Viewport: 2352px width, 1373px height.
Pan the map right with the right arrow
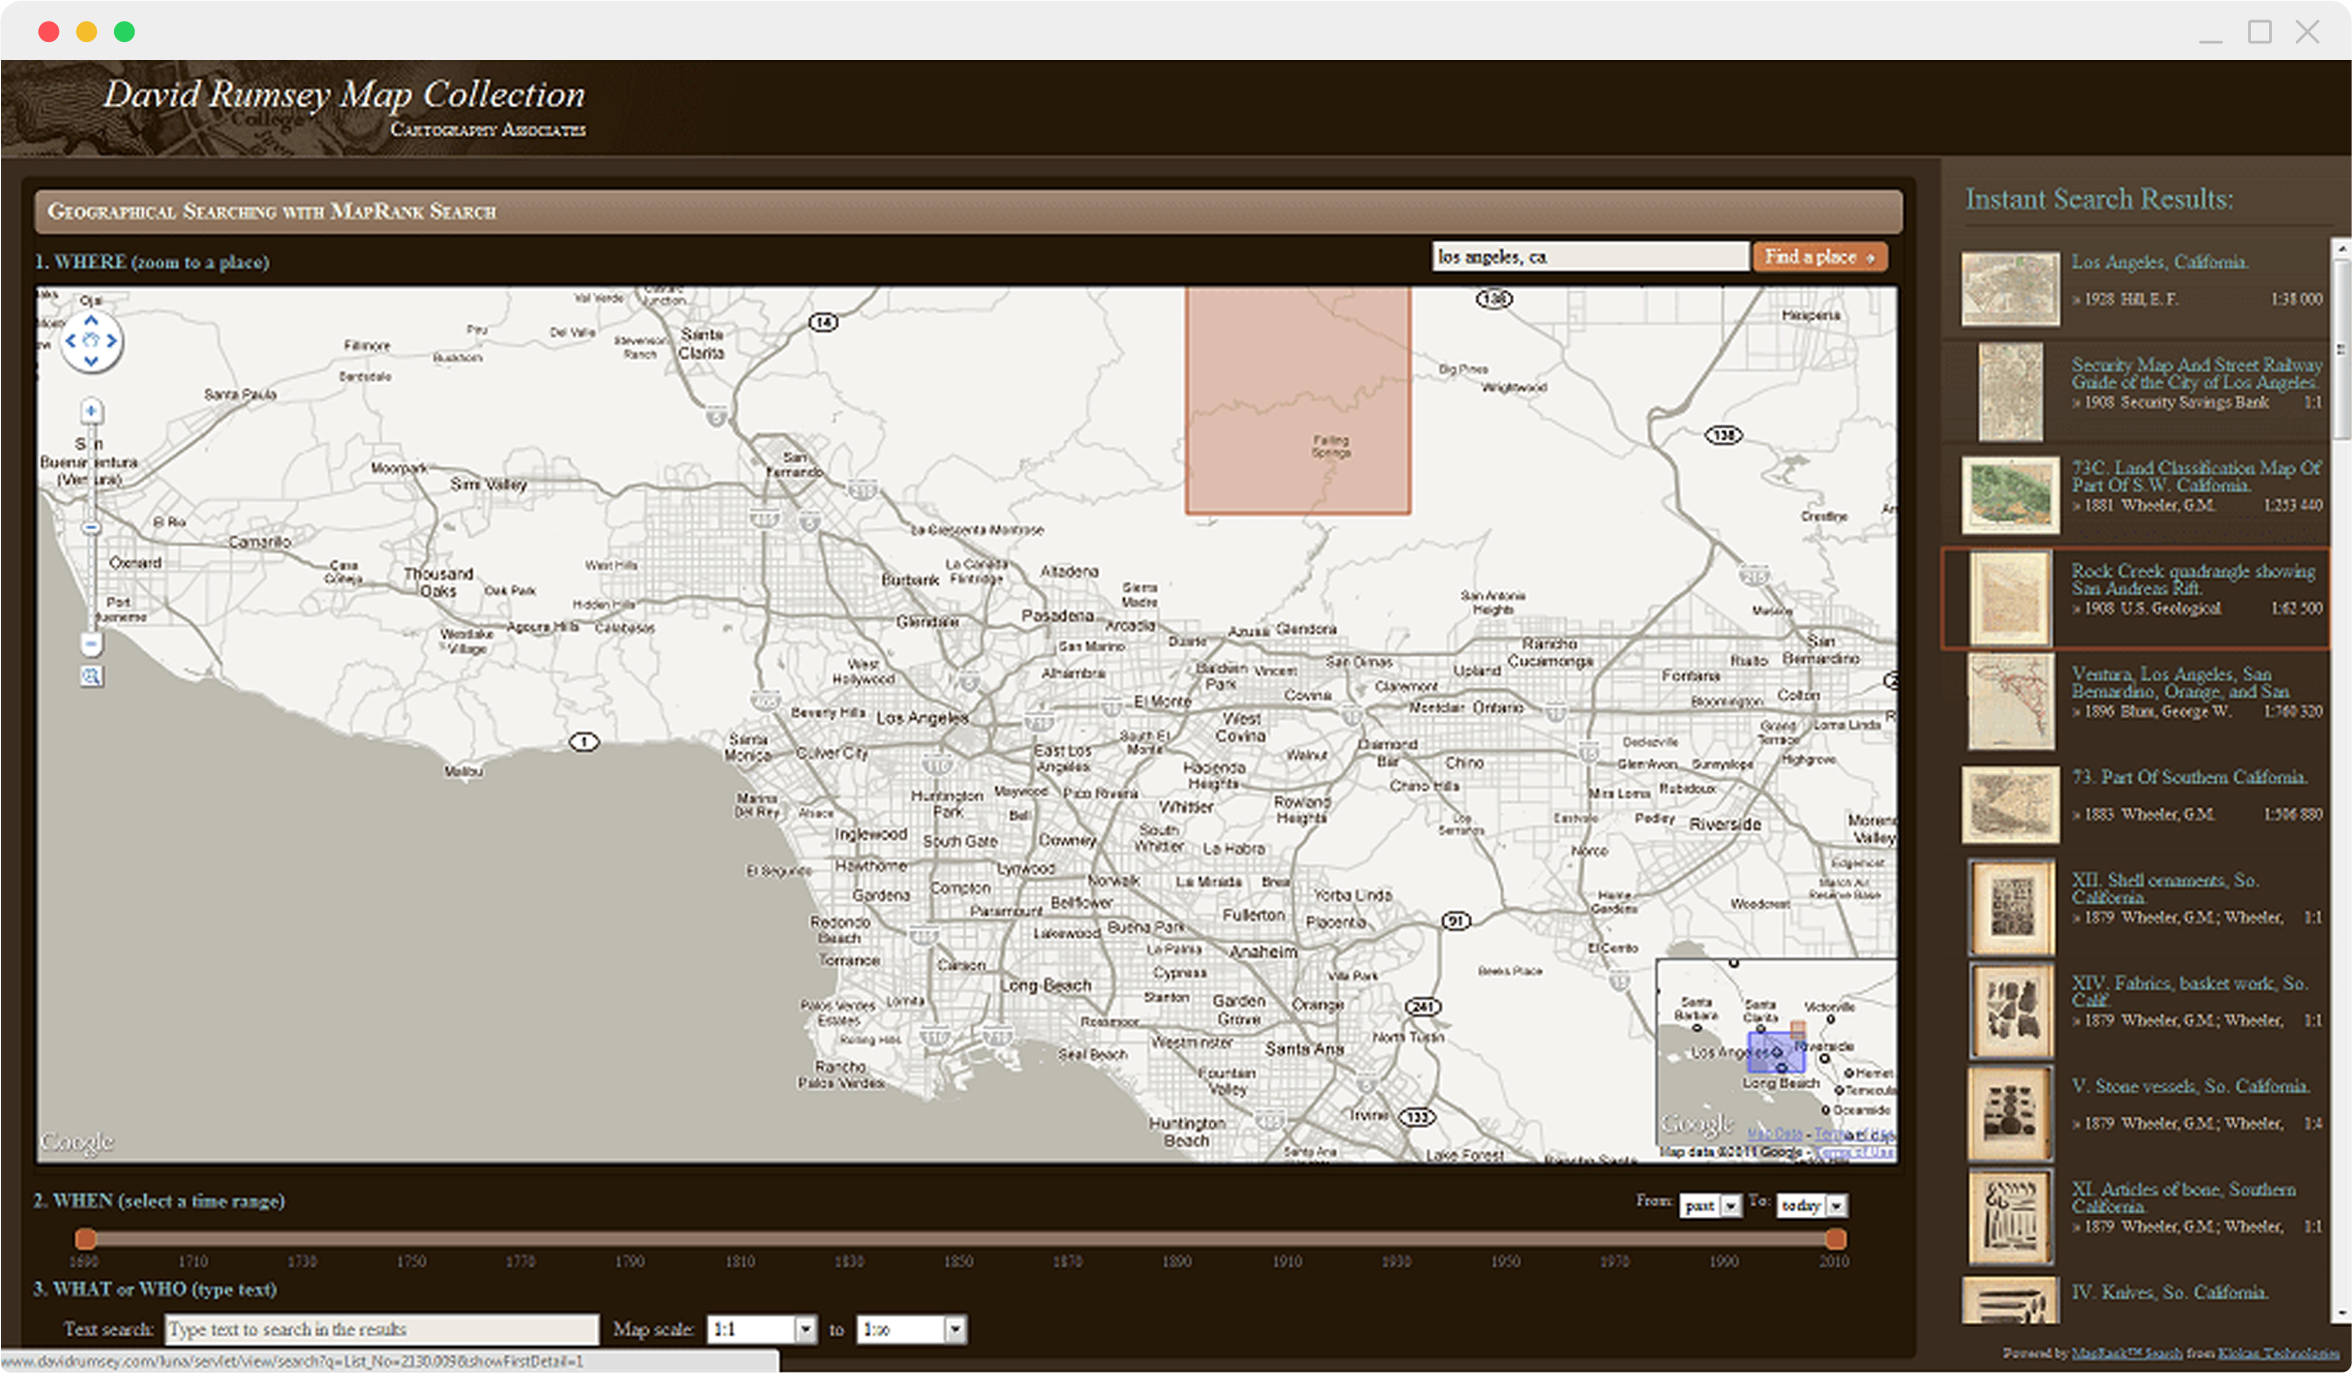click(x=112, y=341)
